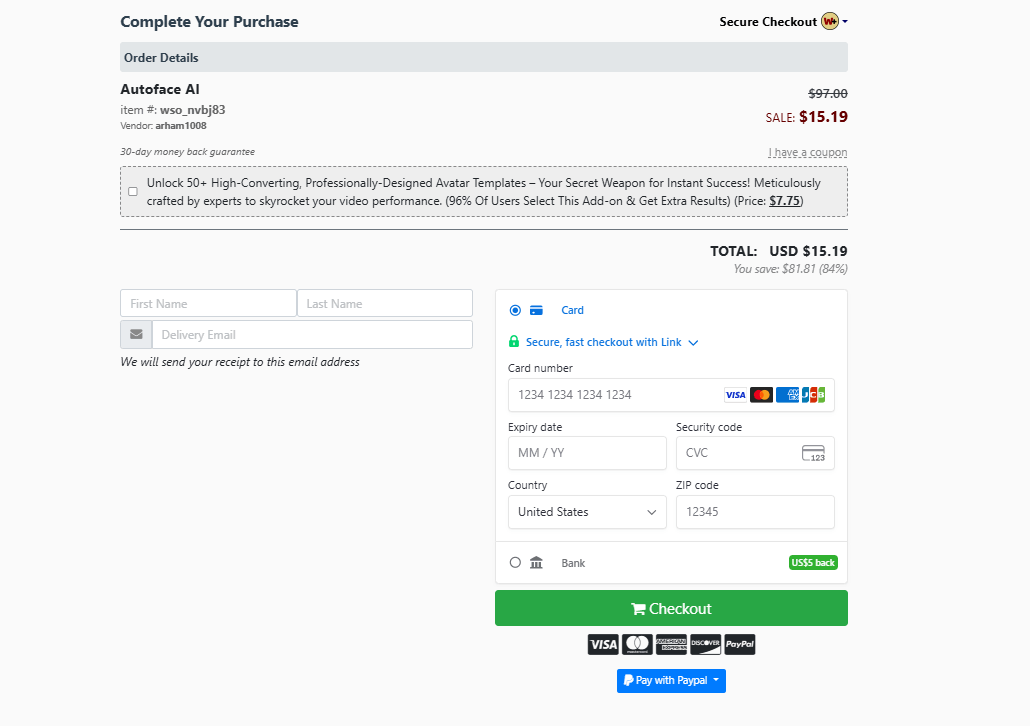Select the Bank payment radio button
The image size is (1030, 726).
(515, 562)
